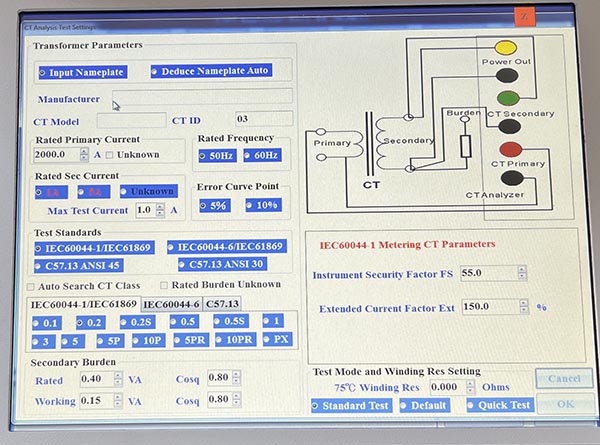Select accuracy class 5P
600x445 pixels.
point(110,341)
